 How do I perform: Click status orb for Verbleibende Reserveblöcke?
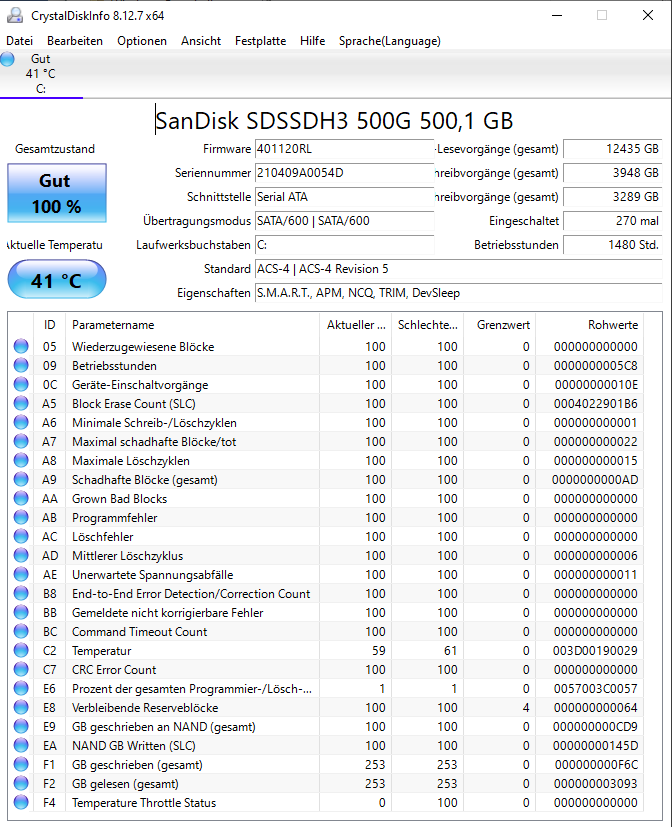21,707
